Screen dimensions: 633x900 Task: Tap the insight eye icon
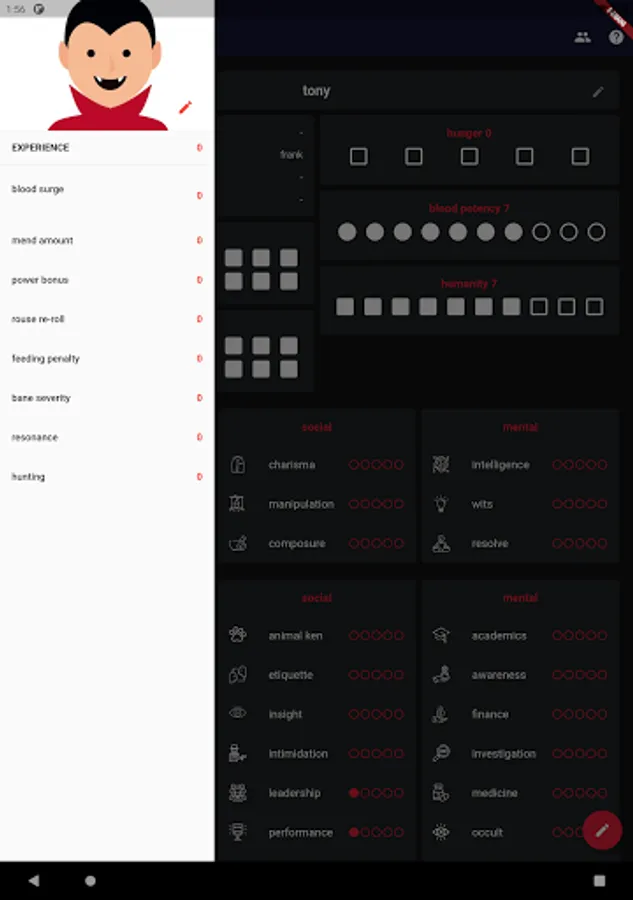(x=238, y=713)
